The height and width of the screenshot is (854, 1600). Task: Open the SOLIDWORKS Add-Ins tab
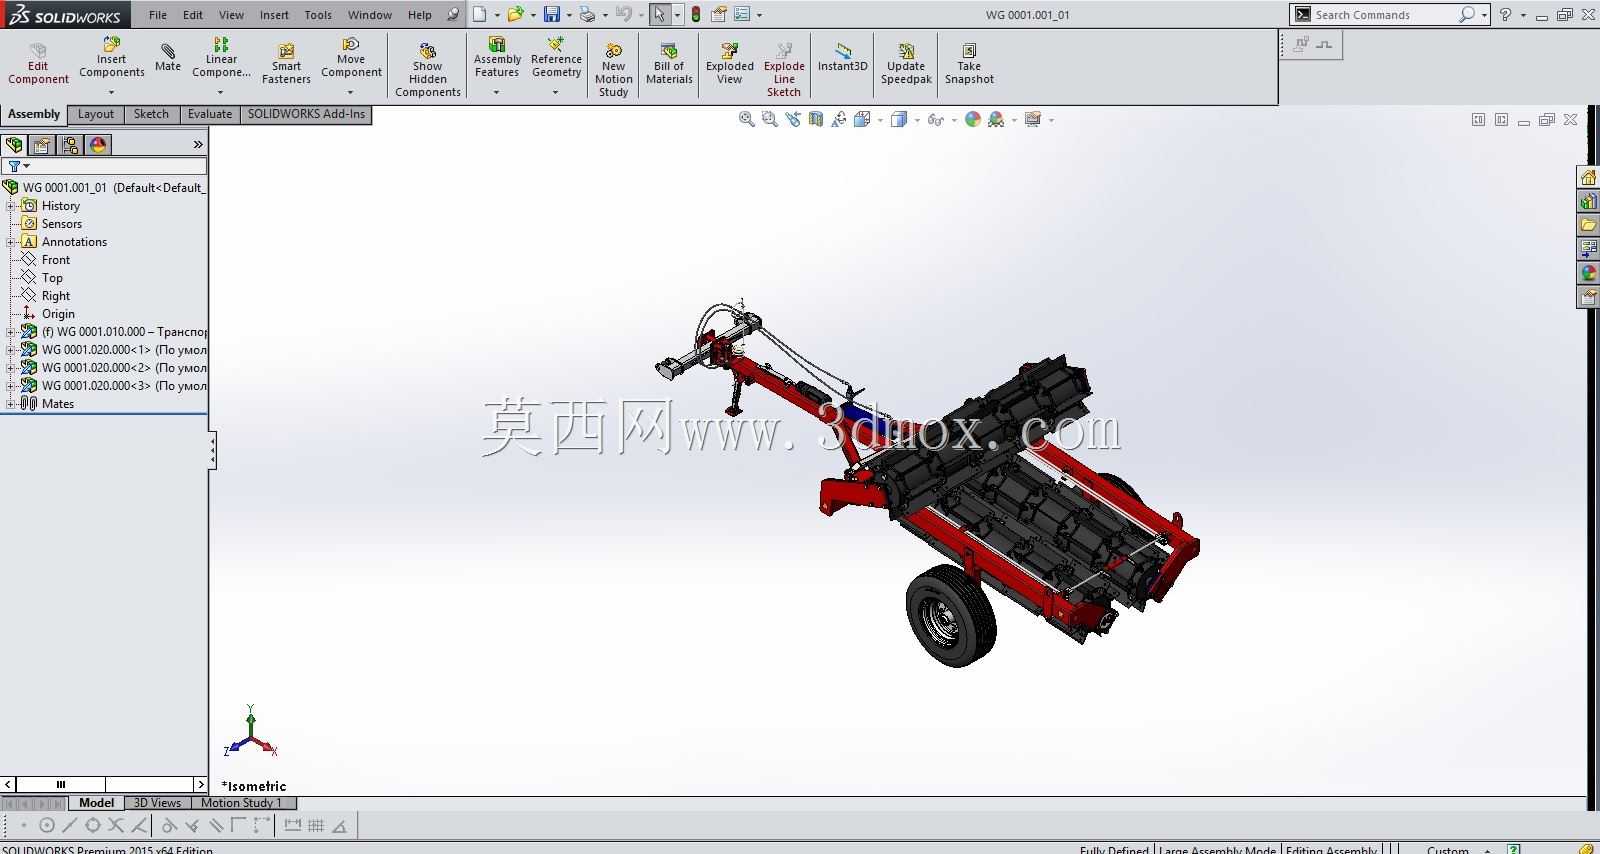click(306, 114)
